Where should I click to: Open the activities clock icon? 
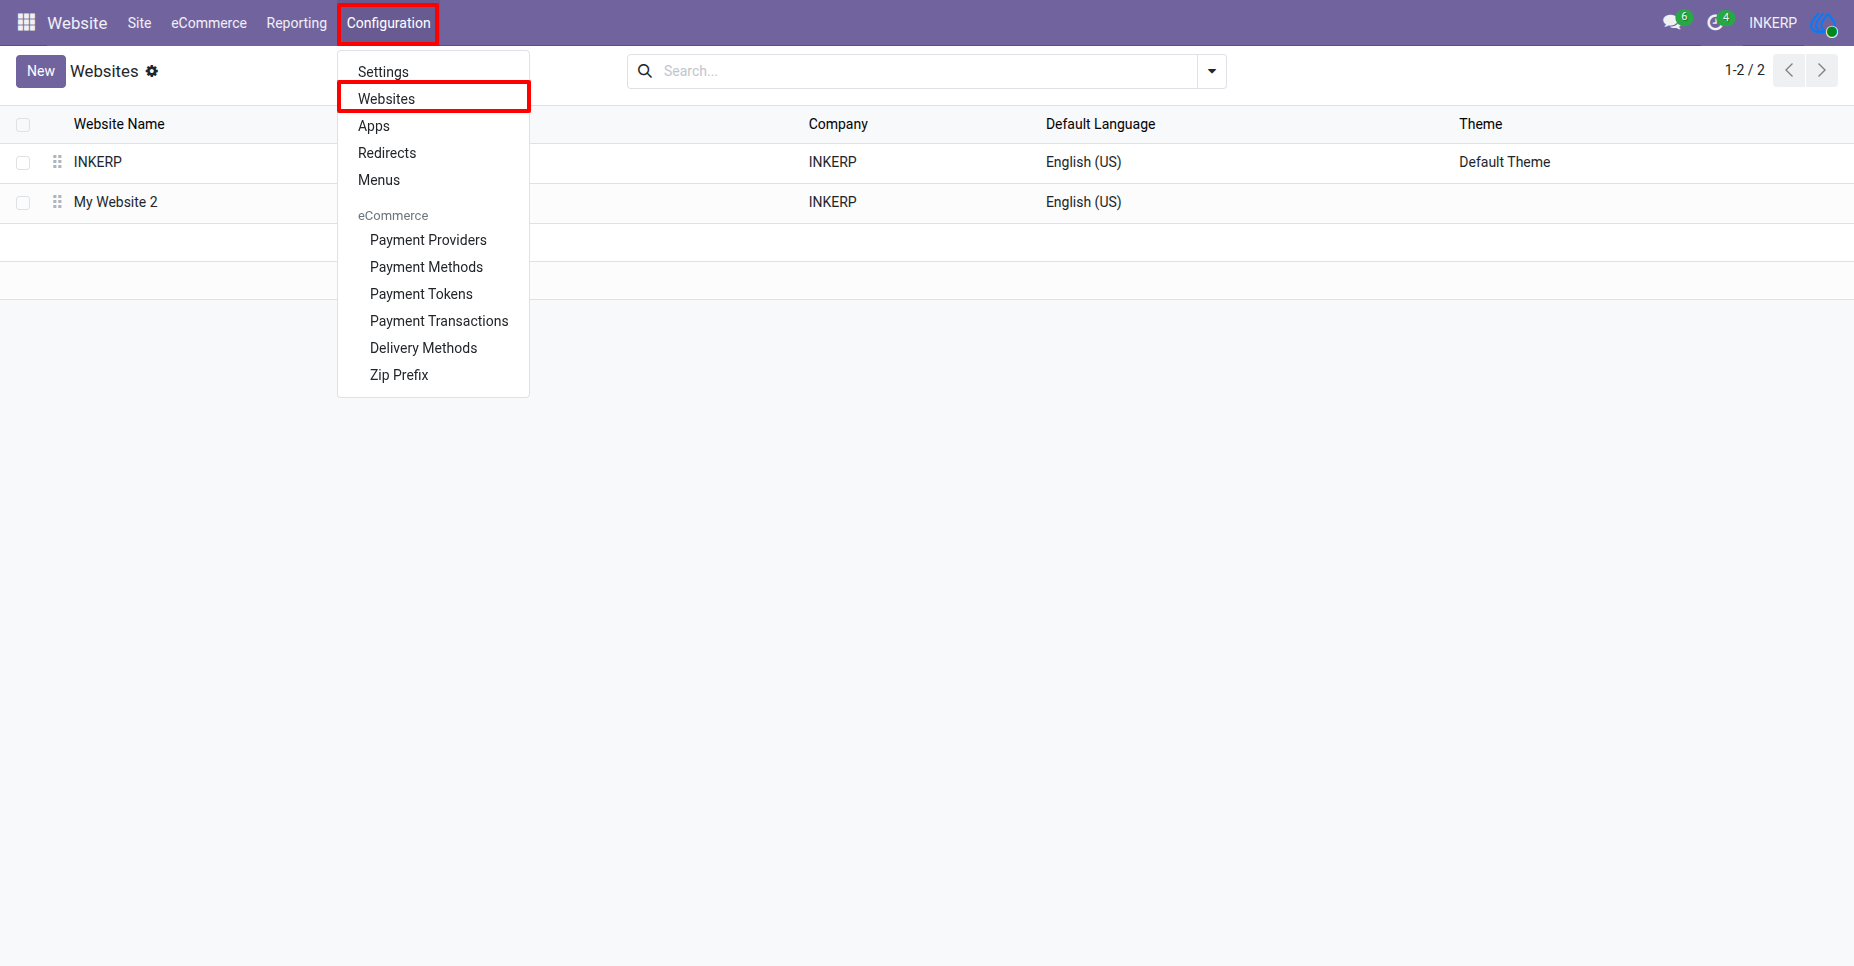tap(1717, 22)
